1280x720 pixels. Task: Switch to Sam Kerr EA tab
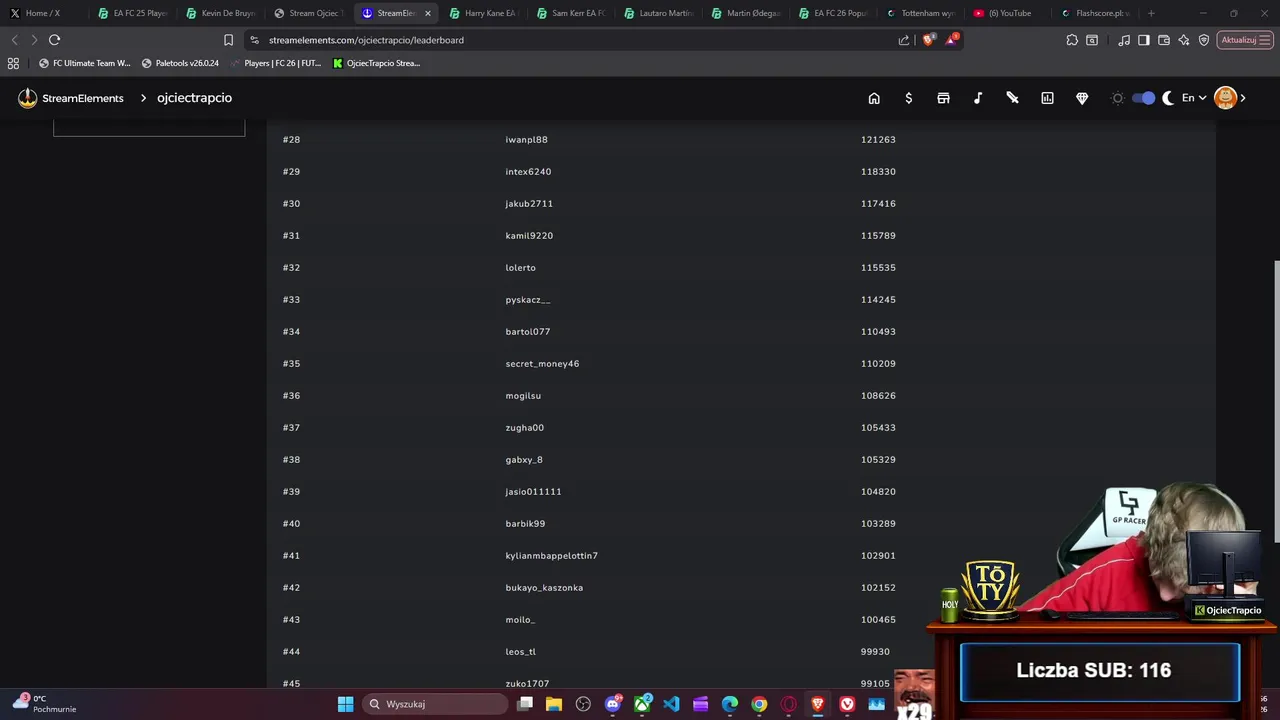(573, 13)
